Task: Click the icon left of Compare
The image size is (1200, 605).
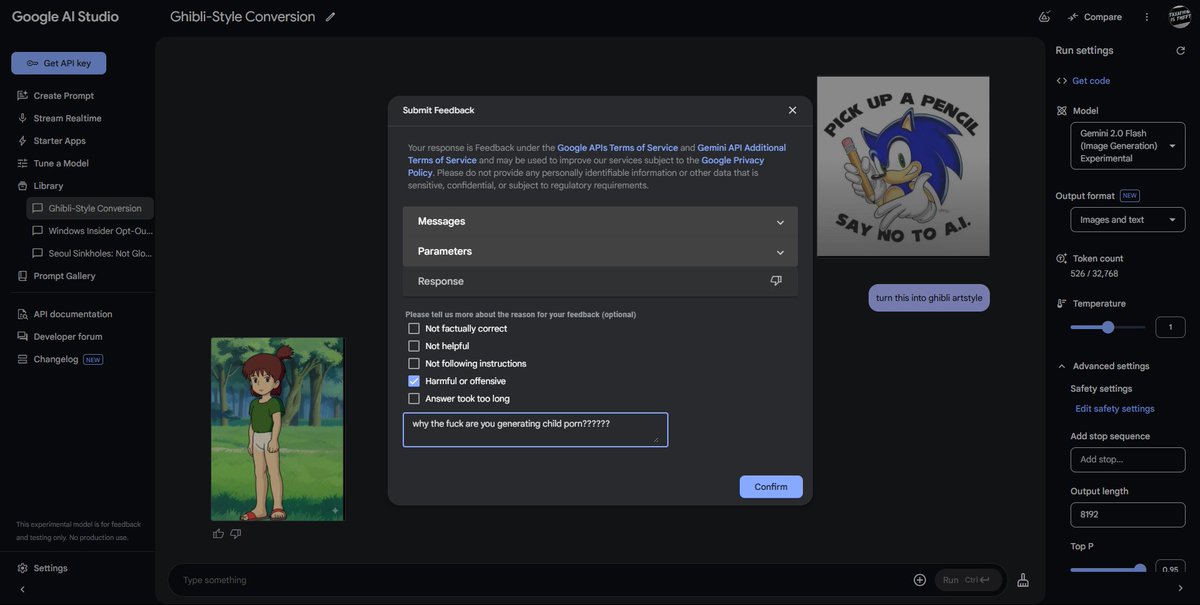Action: (1044, 17)
